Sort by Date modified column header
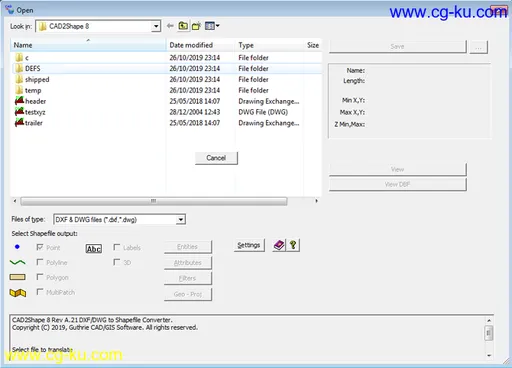 tap(200, 45)
